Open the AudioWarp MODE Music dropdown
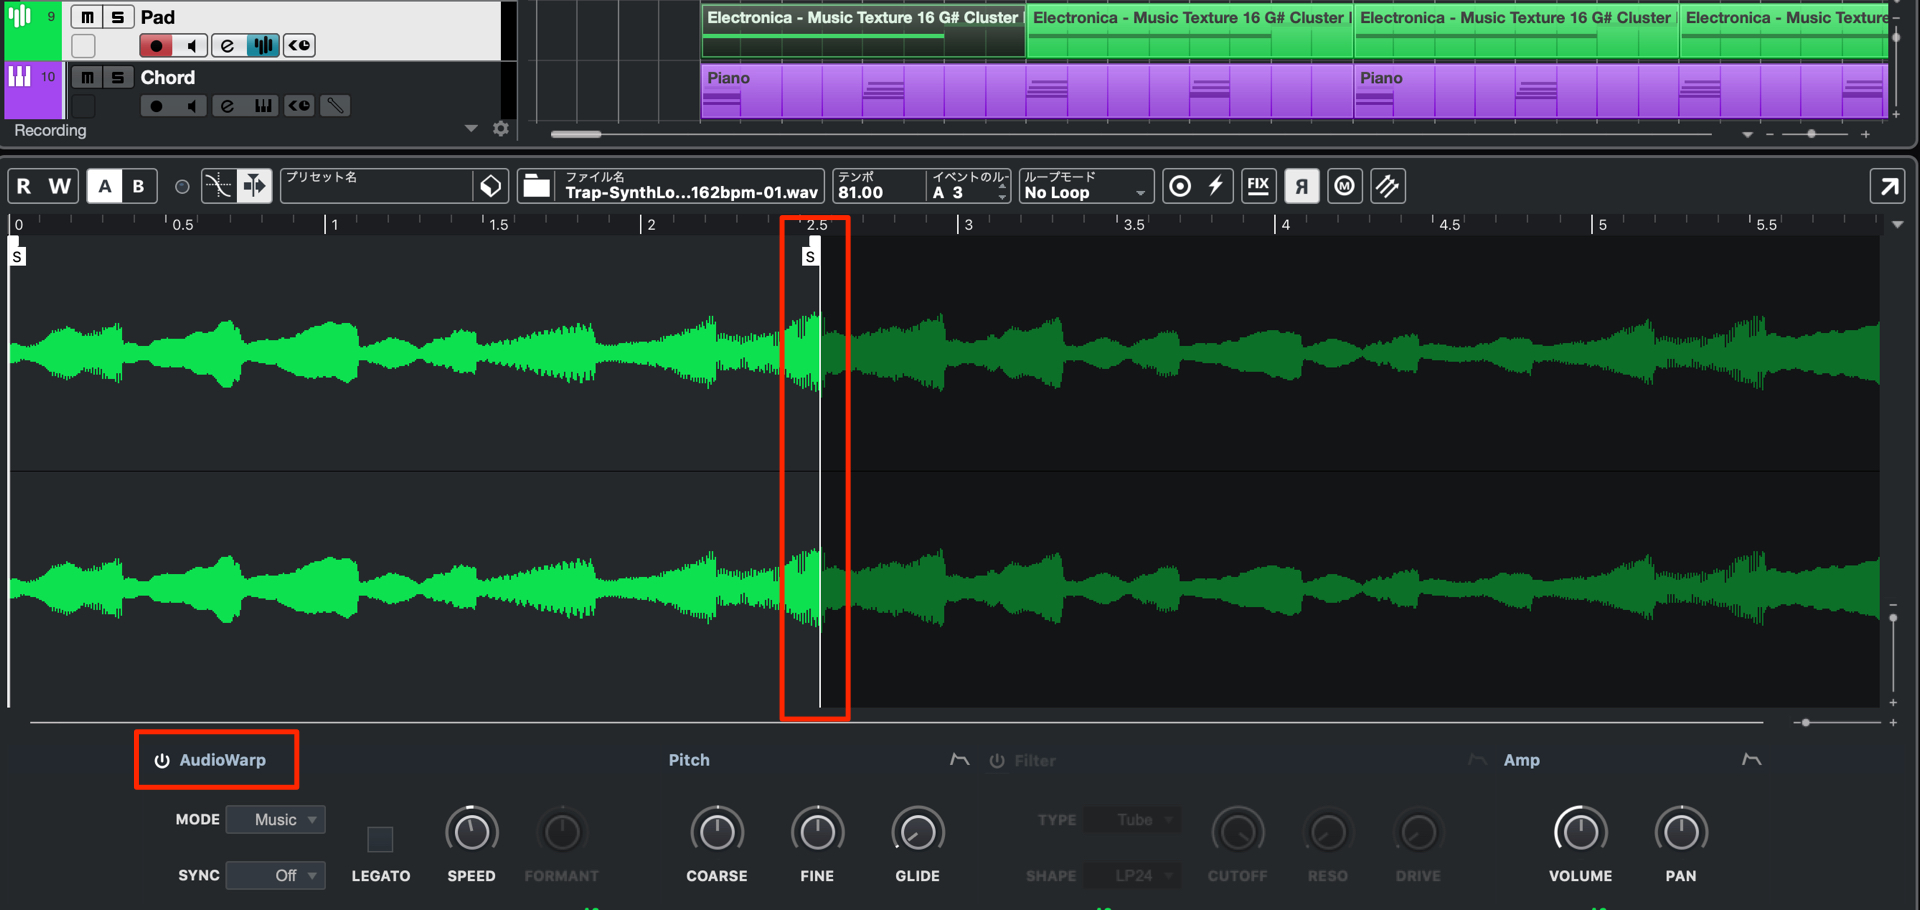Image resolution: width=1920 pixels, height=910 pixels. (x=276, y=820)
